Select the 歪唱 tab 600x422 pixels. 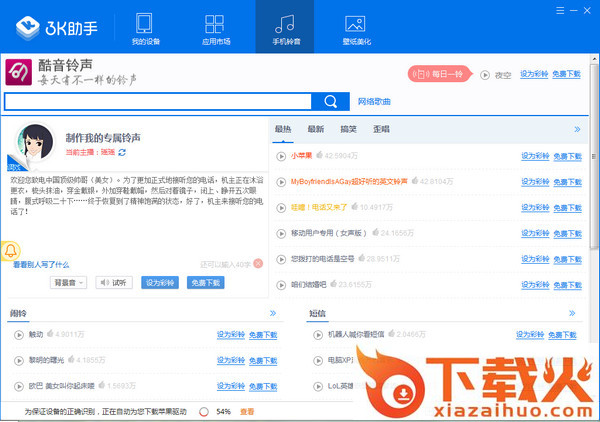point(381,129)
